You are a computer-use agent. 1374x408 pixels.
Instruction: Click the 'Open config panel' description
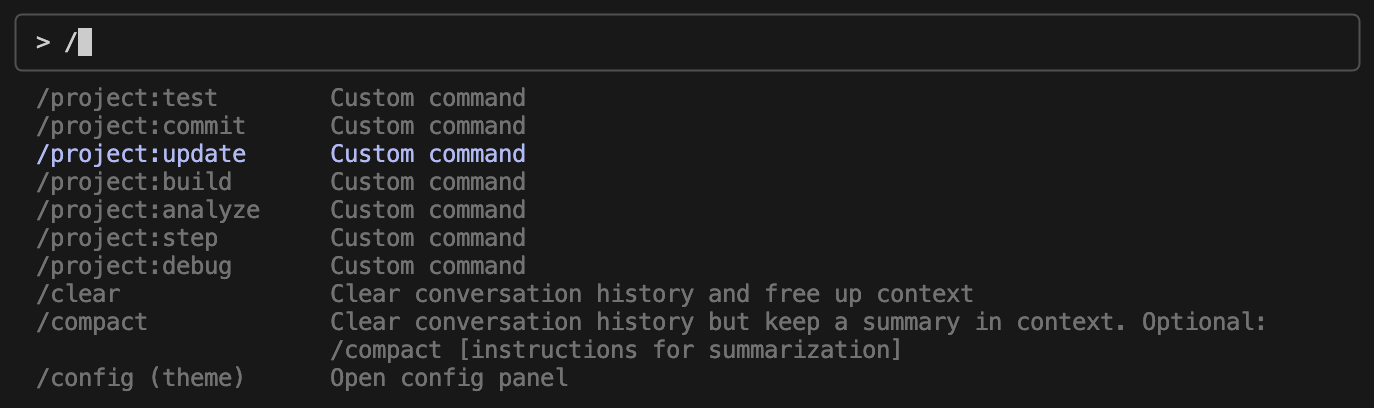449,378
